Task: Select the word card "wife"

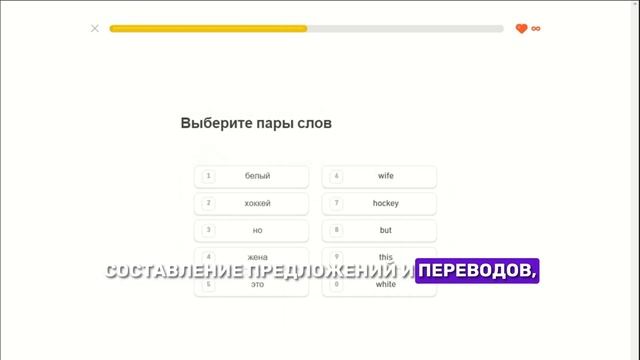Action: click(x=379, y=176)
